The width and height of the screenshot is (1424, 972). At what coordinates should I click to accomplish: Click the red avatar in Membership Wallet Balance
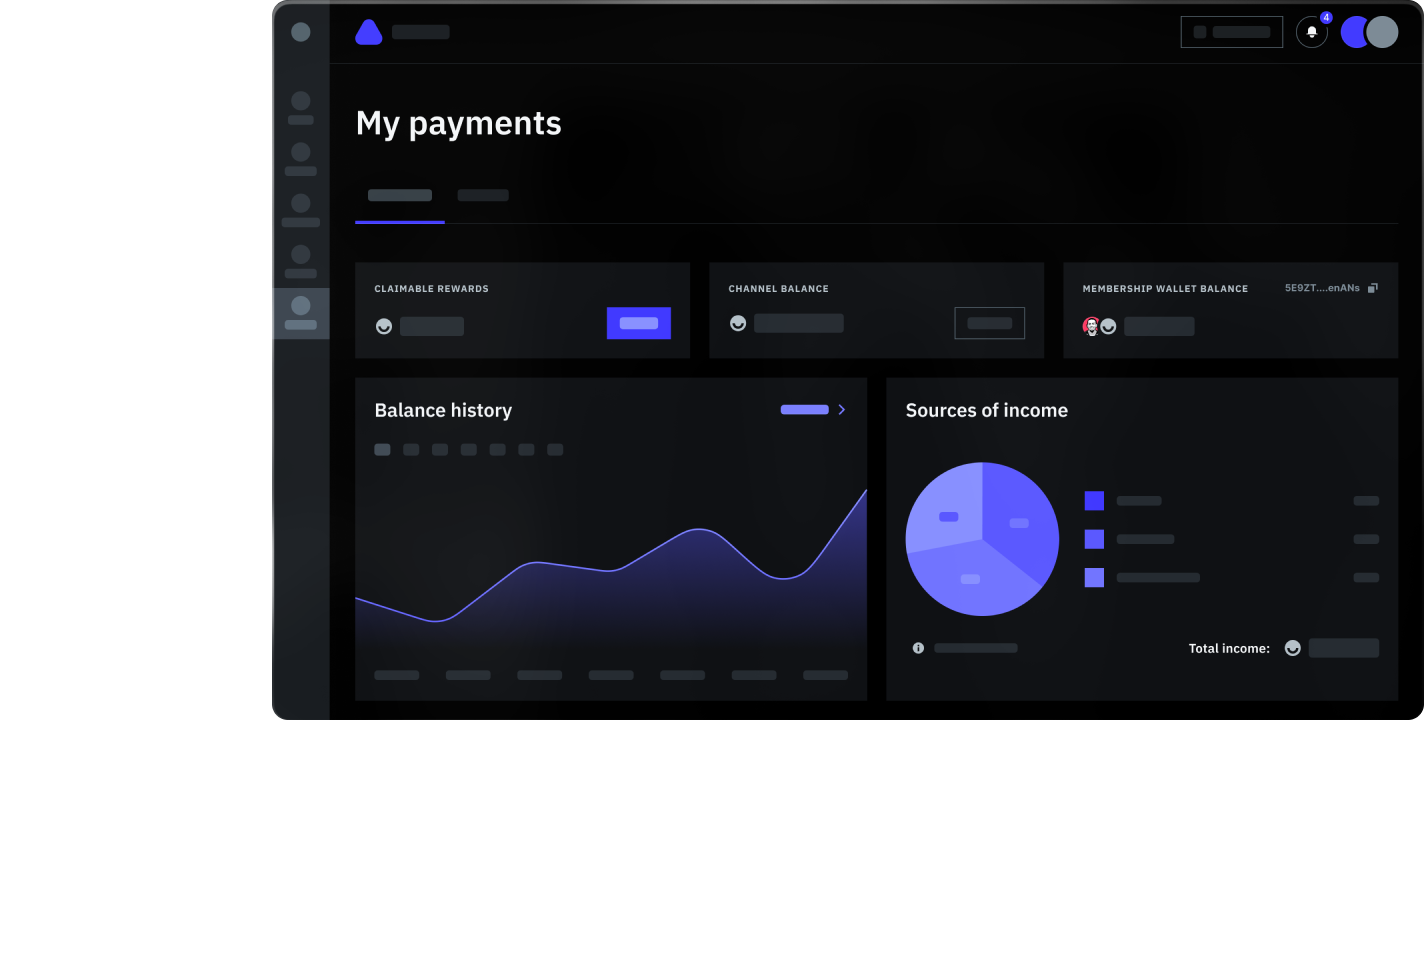1092,324
